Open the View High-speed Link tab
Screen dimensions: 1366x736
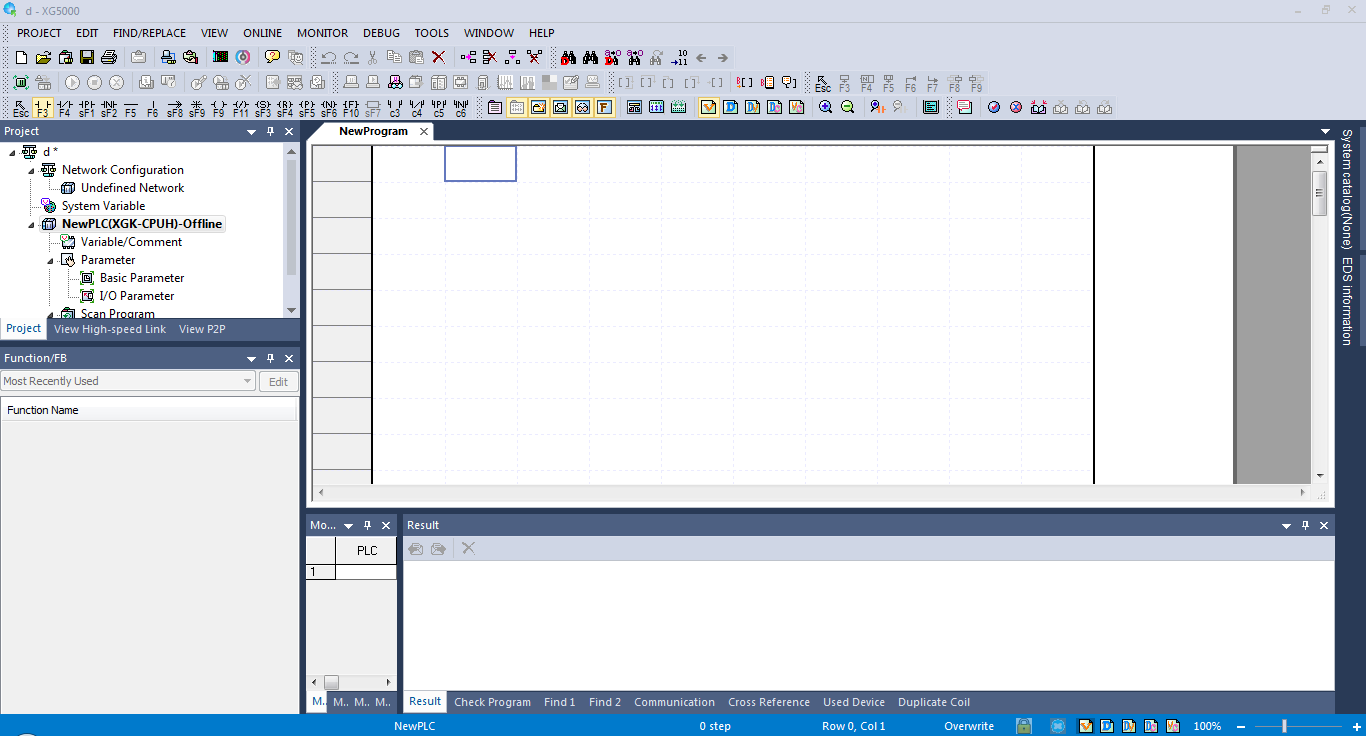110,329
